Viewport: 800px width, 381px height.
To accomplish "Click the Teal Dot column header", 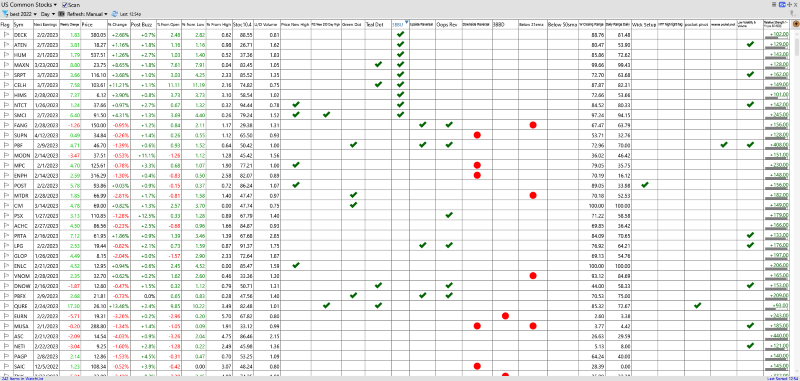I will pyautogui.click(x=378, y=24).
